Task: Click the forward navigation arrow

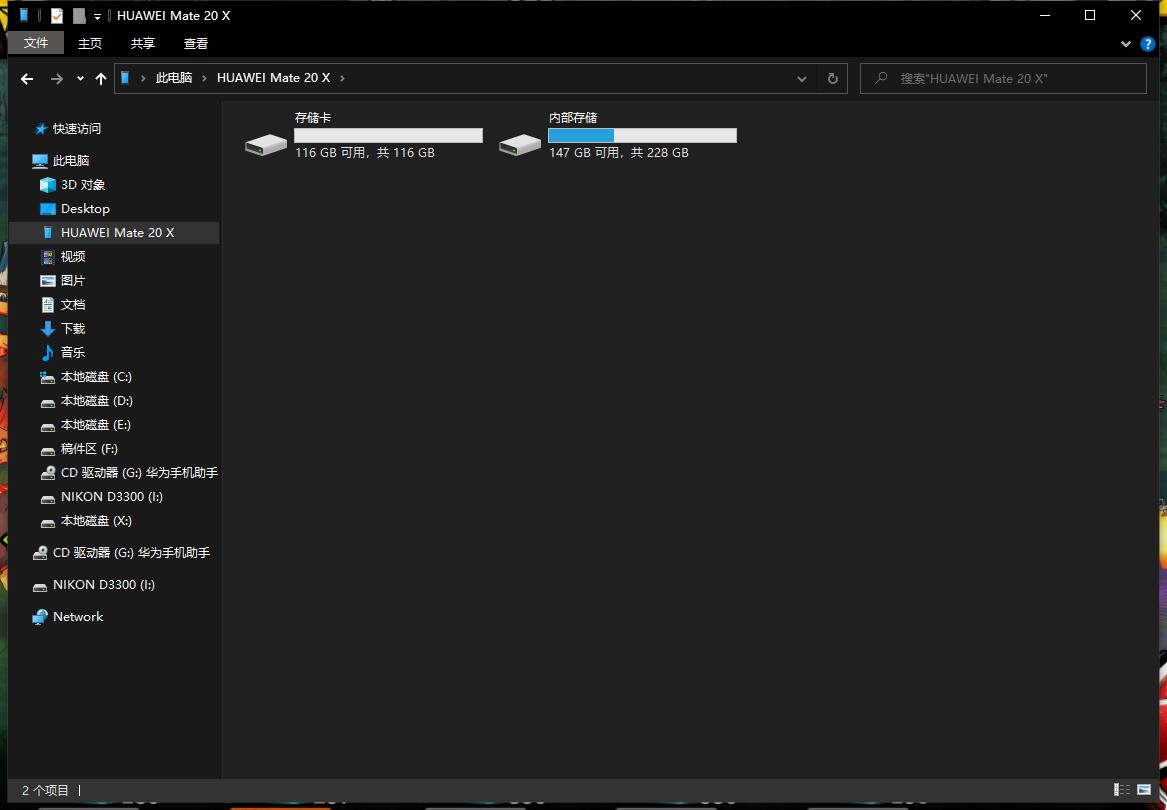Action: point(57,79)
